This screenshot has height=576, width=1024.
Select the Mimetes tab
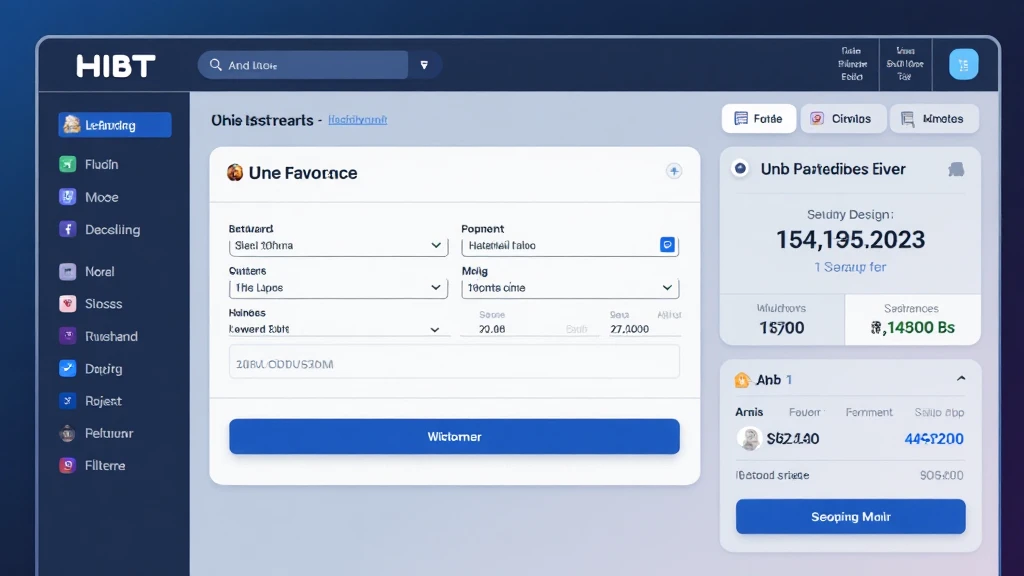(934, 118)
